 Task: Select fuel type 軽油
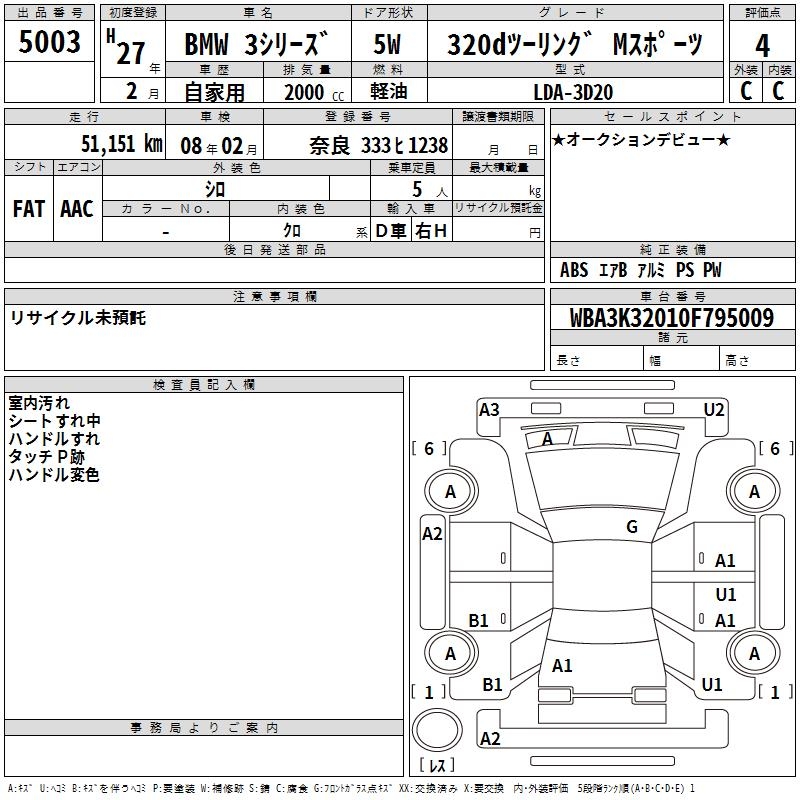click(x=389, y=91)
